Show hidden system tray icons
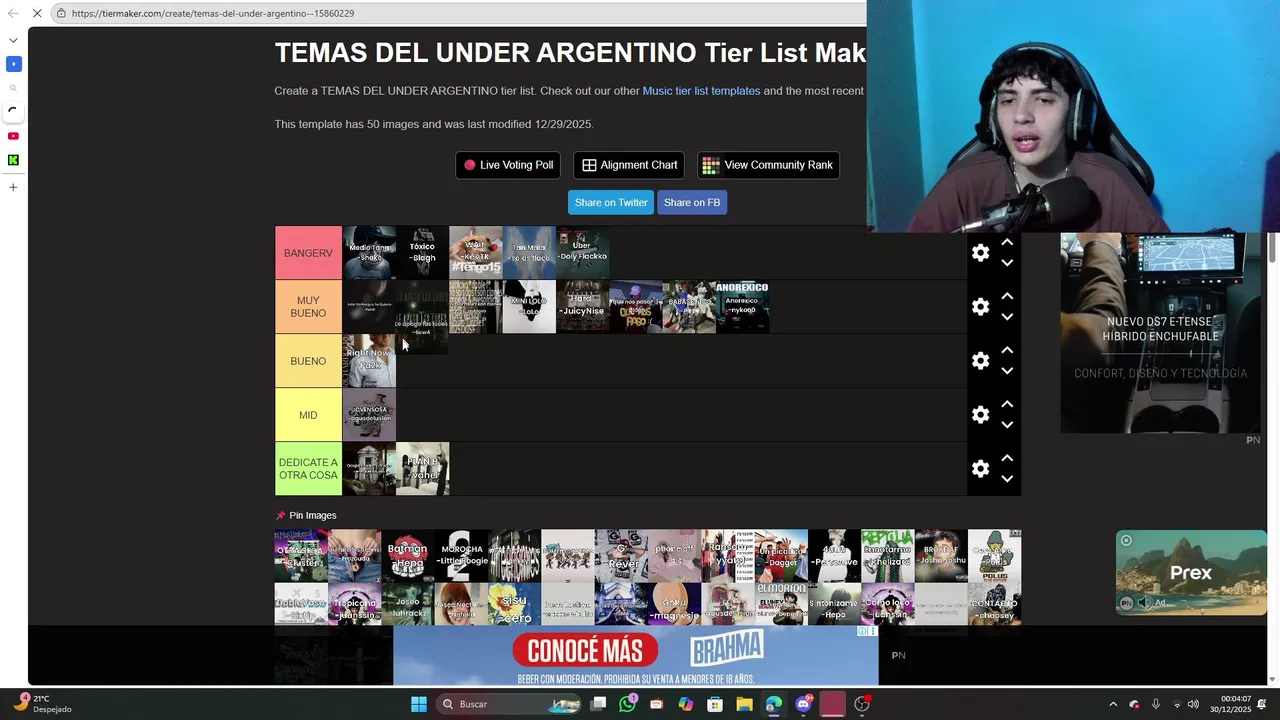 1113,704
